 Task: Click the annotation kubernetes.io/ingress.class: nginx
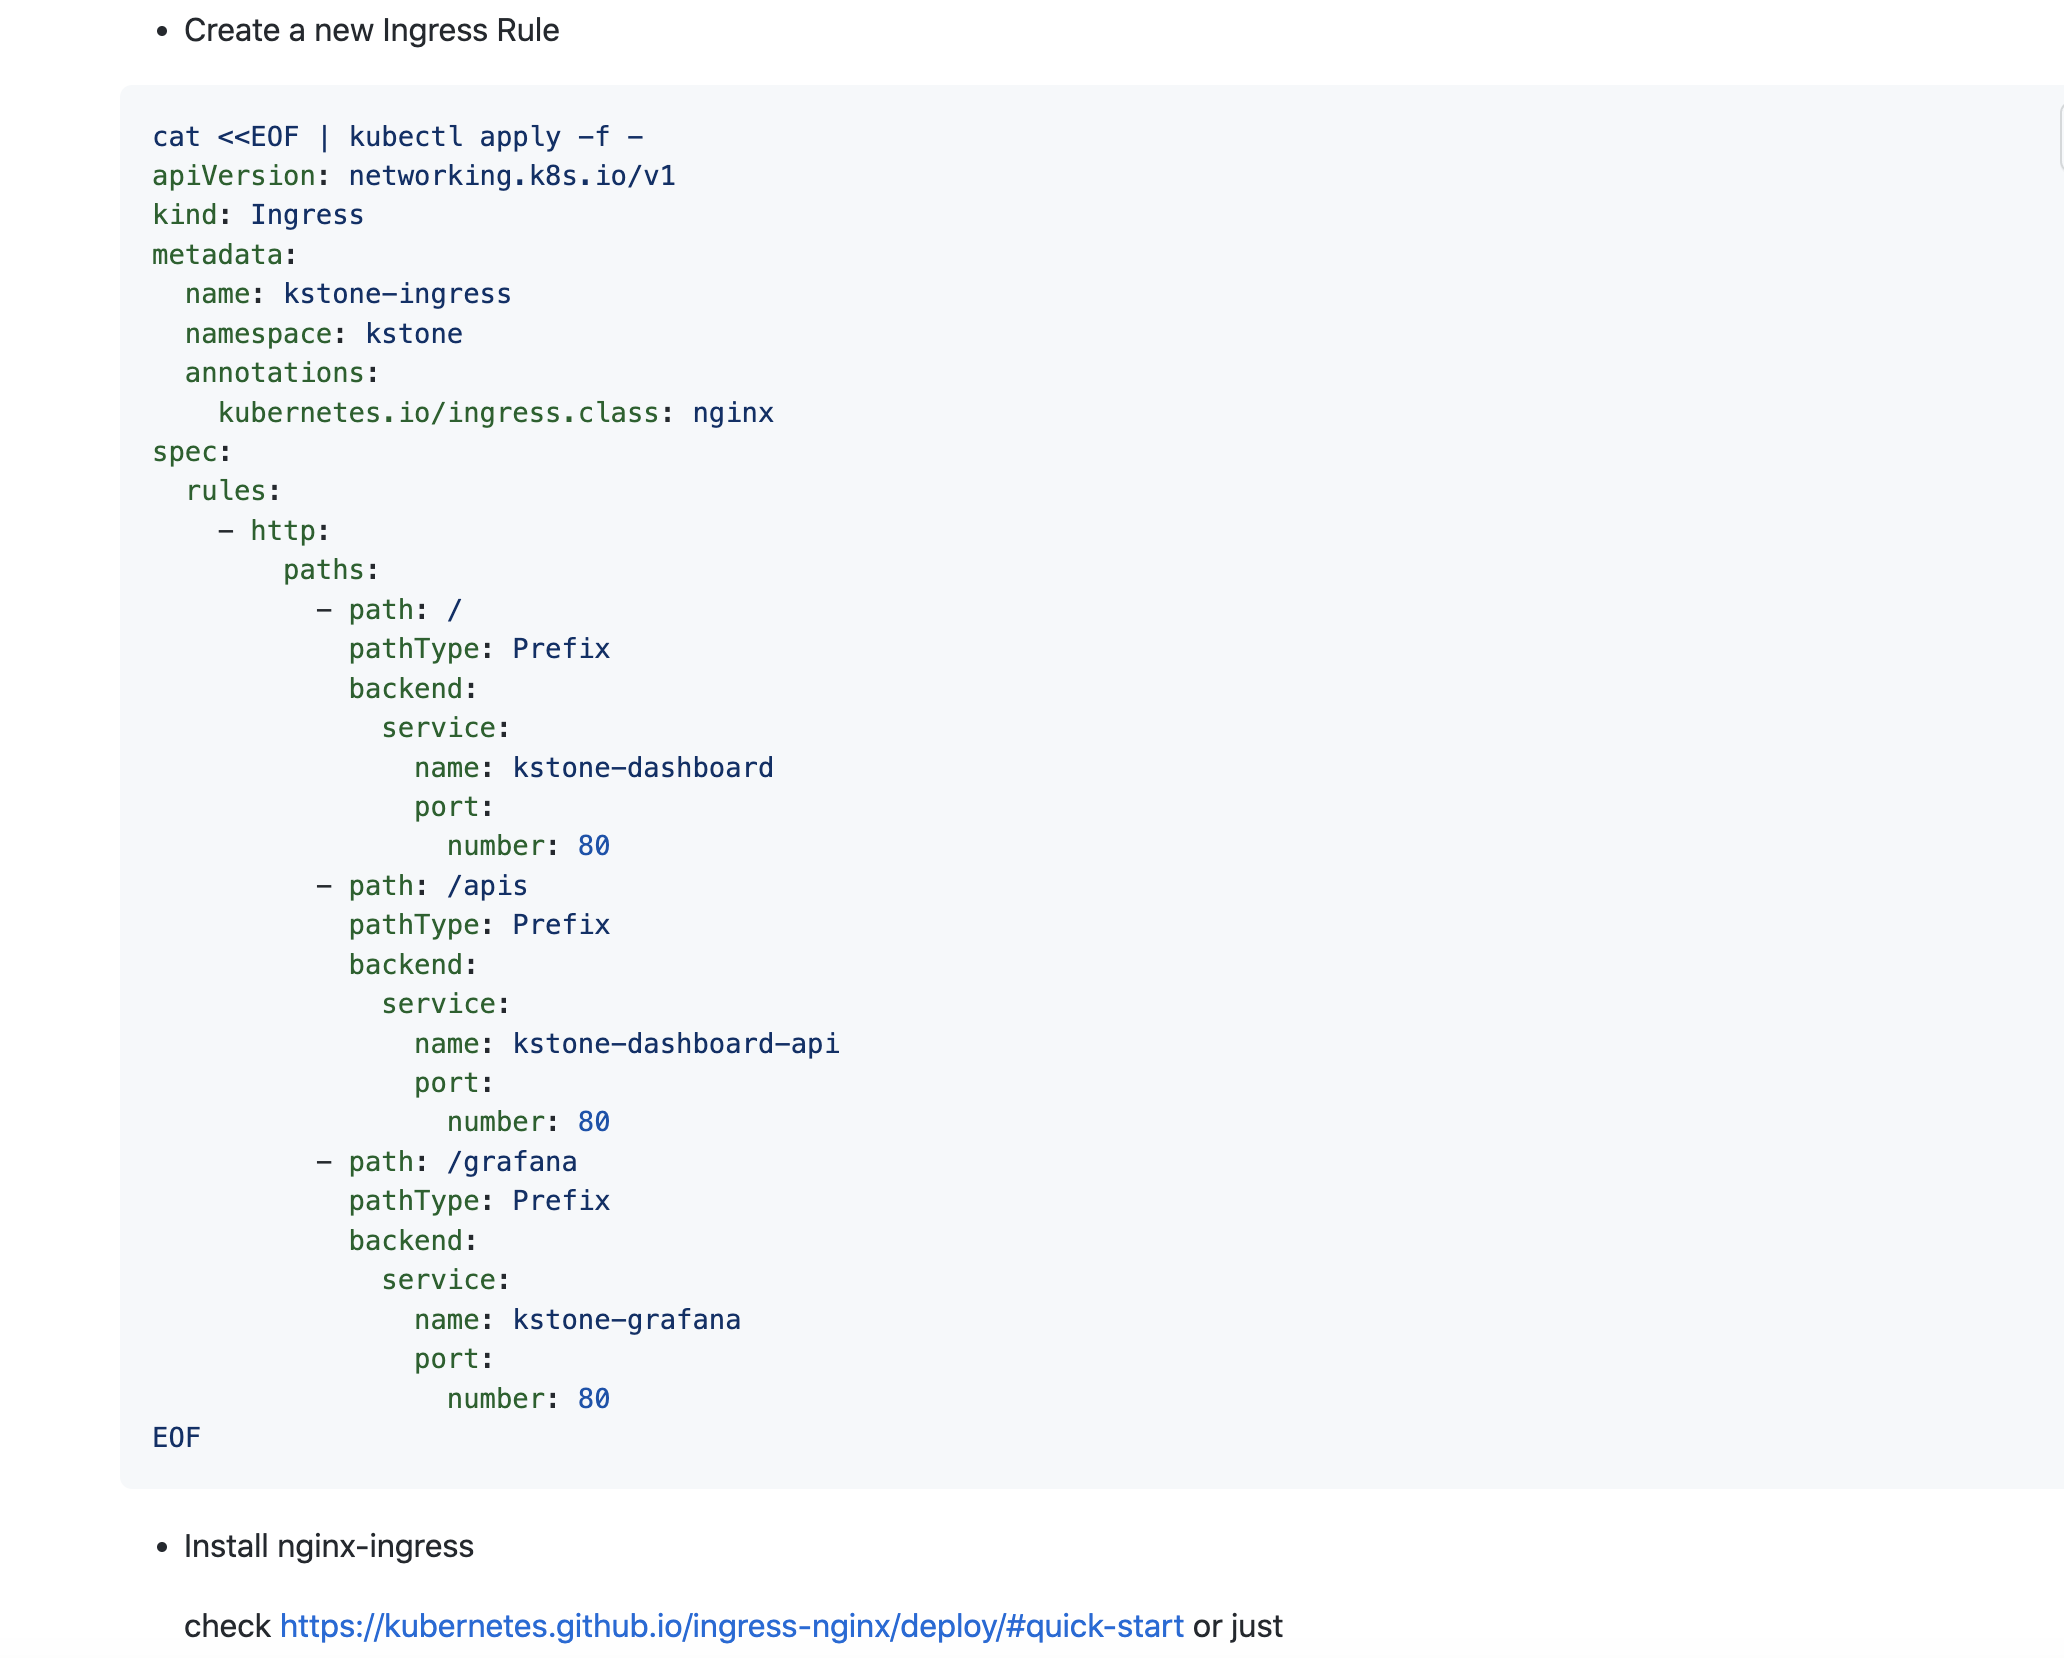coord(495,411)
